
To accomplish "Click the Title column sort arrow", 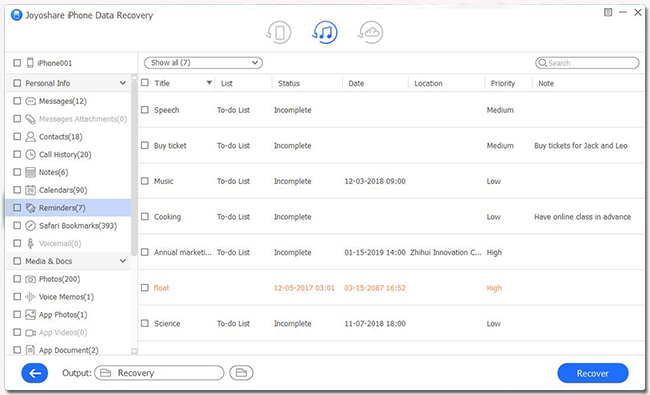I will coord(209,83).
